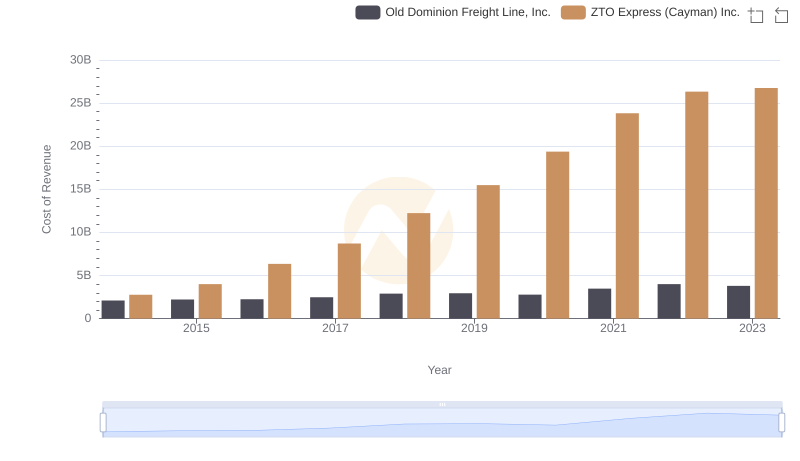The image size is (800, 461).
Task: Click the tan ZTO Express legend swatch
Action: (573, 12)
